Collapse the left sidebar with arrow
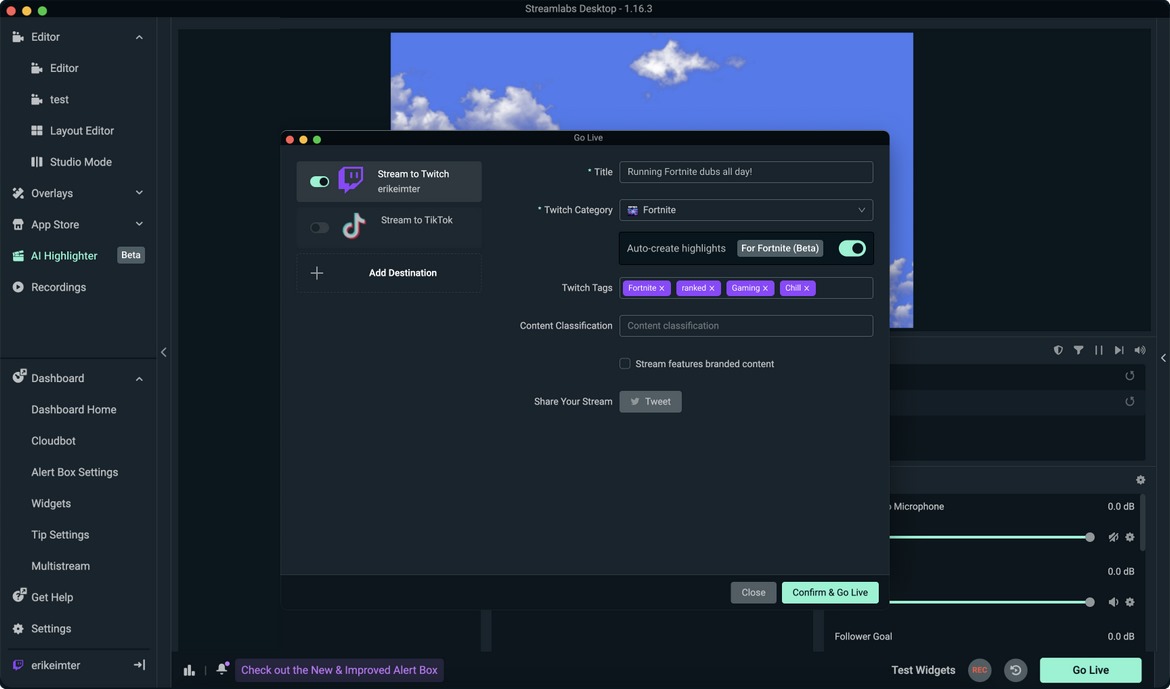Viewport: 1170px width, 689px height. [x=163, y=352]
